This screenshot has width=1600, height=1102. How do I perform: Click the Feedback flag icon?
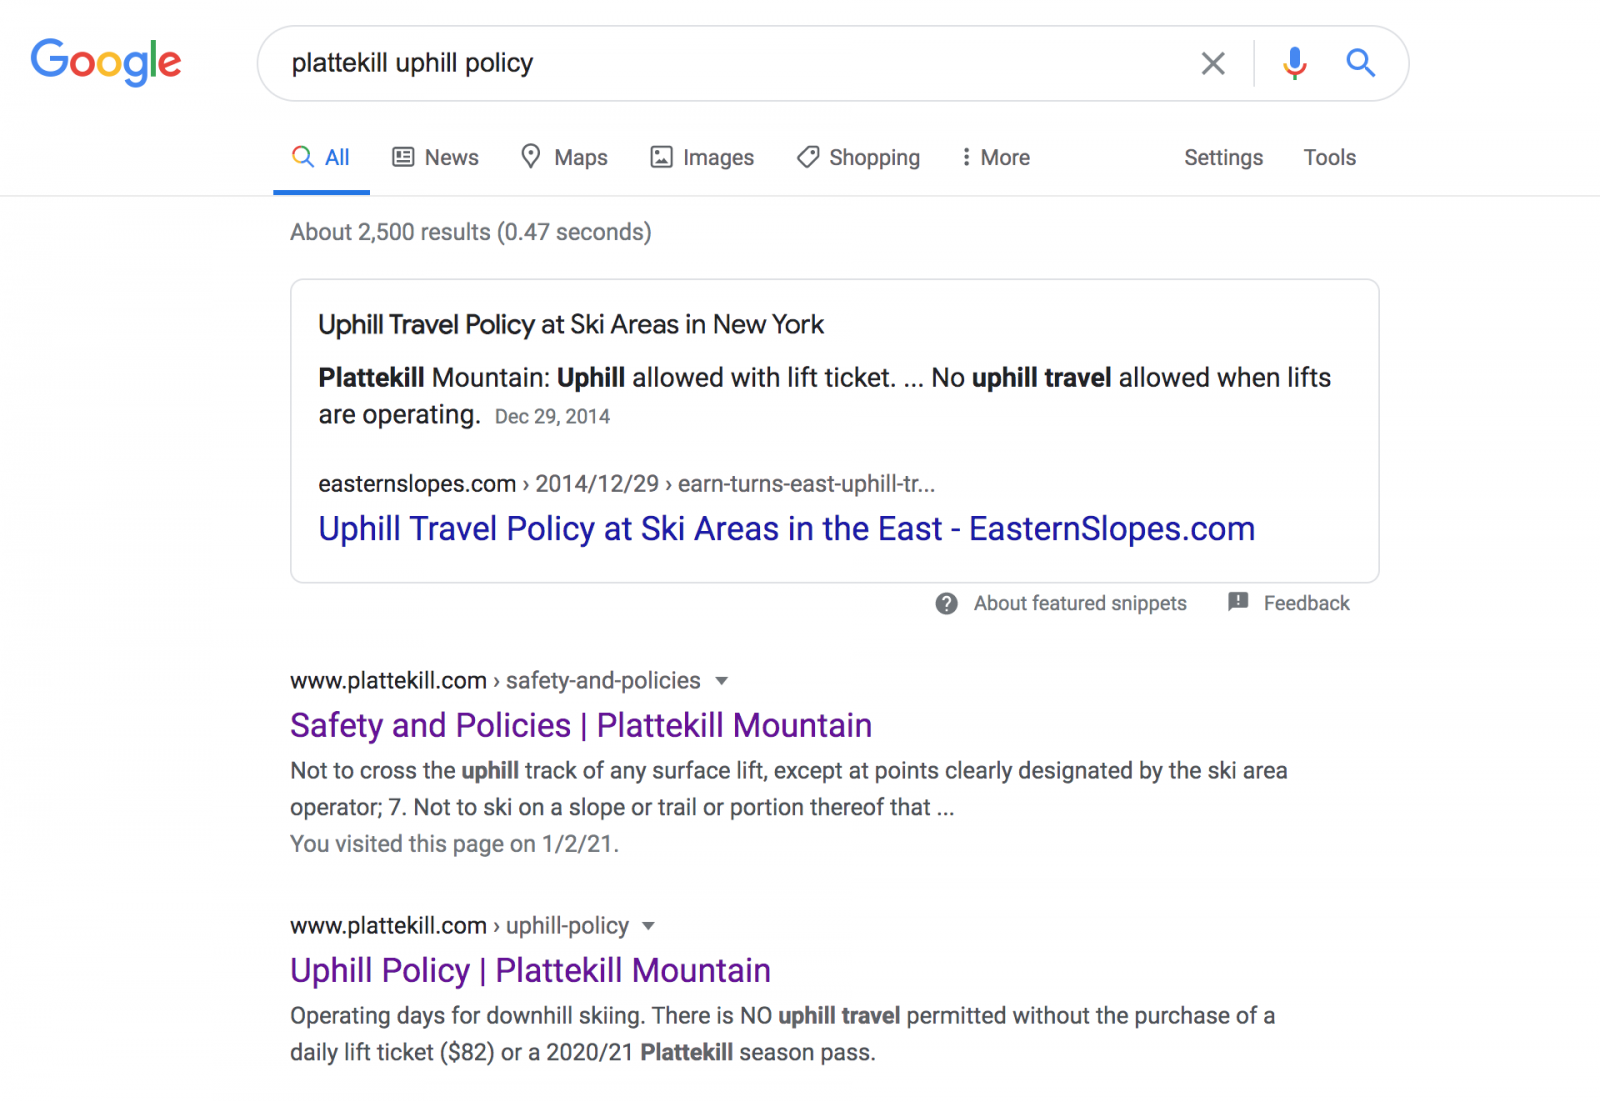(x=1238, y=602)
